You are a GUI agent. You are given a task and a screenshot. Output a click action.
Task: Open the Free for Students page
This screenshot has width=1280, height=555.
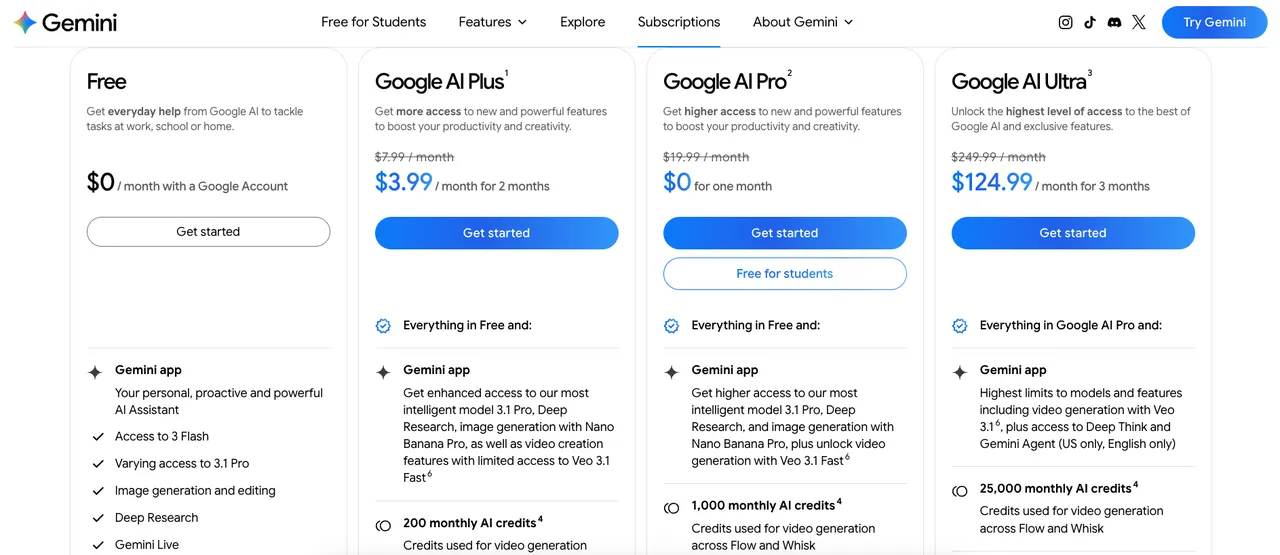(373, 22)
